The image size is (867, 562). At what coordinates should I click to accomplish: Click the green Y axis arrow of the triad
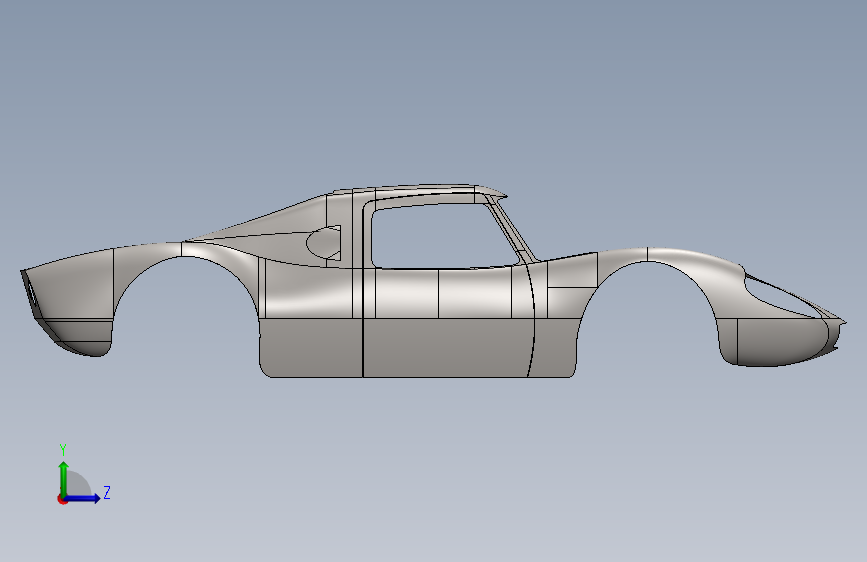pos(64,478)
